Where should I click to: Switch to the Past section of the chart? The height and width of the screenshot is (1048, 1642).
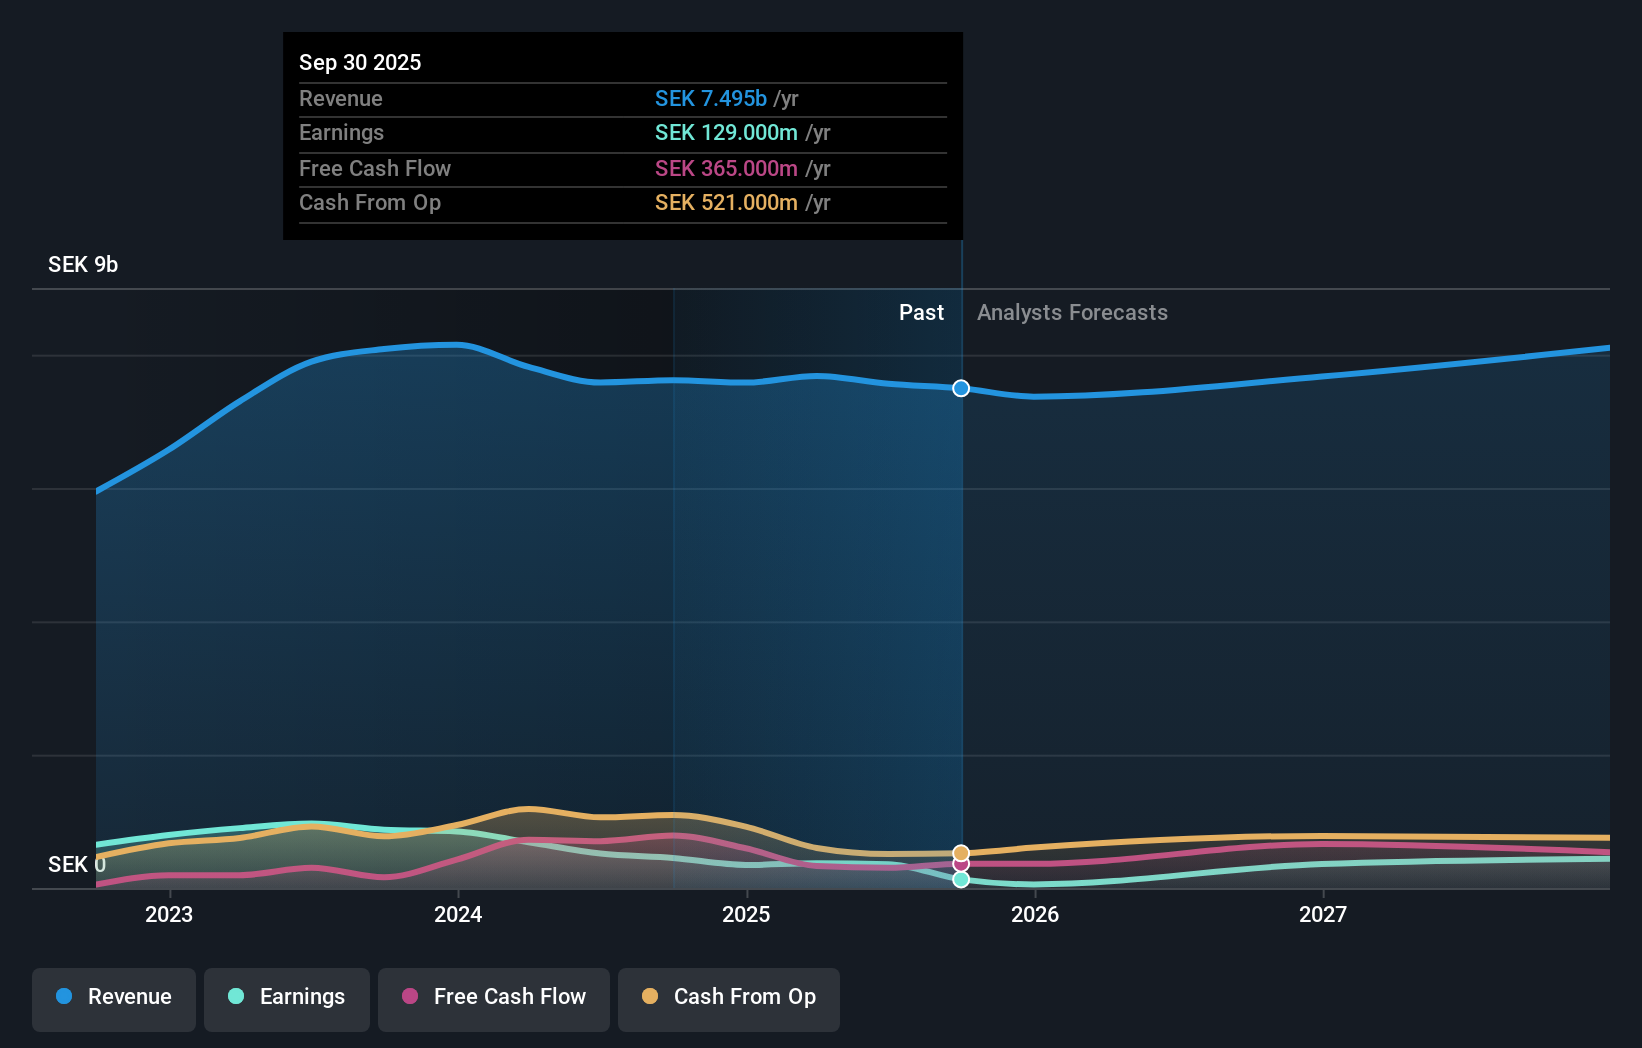(921, 312)
